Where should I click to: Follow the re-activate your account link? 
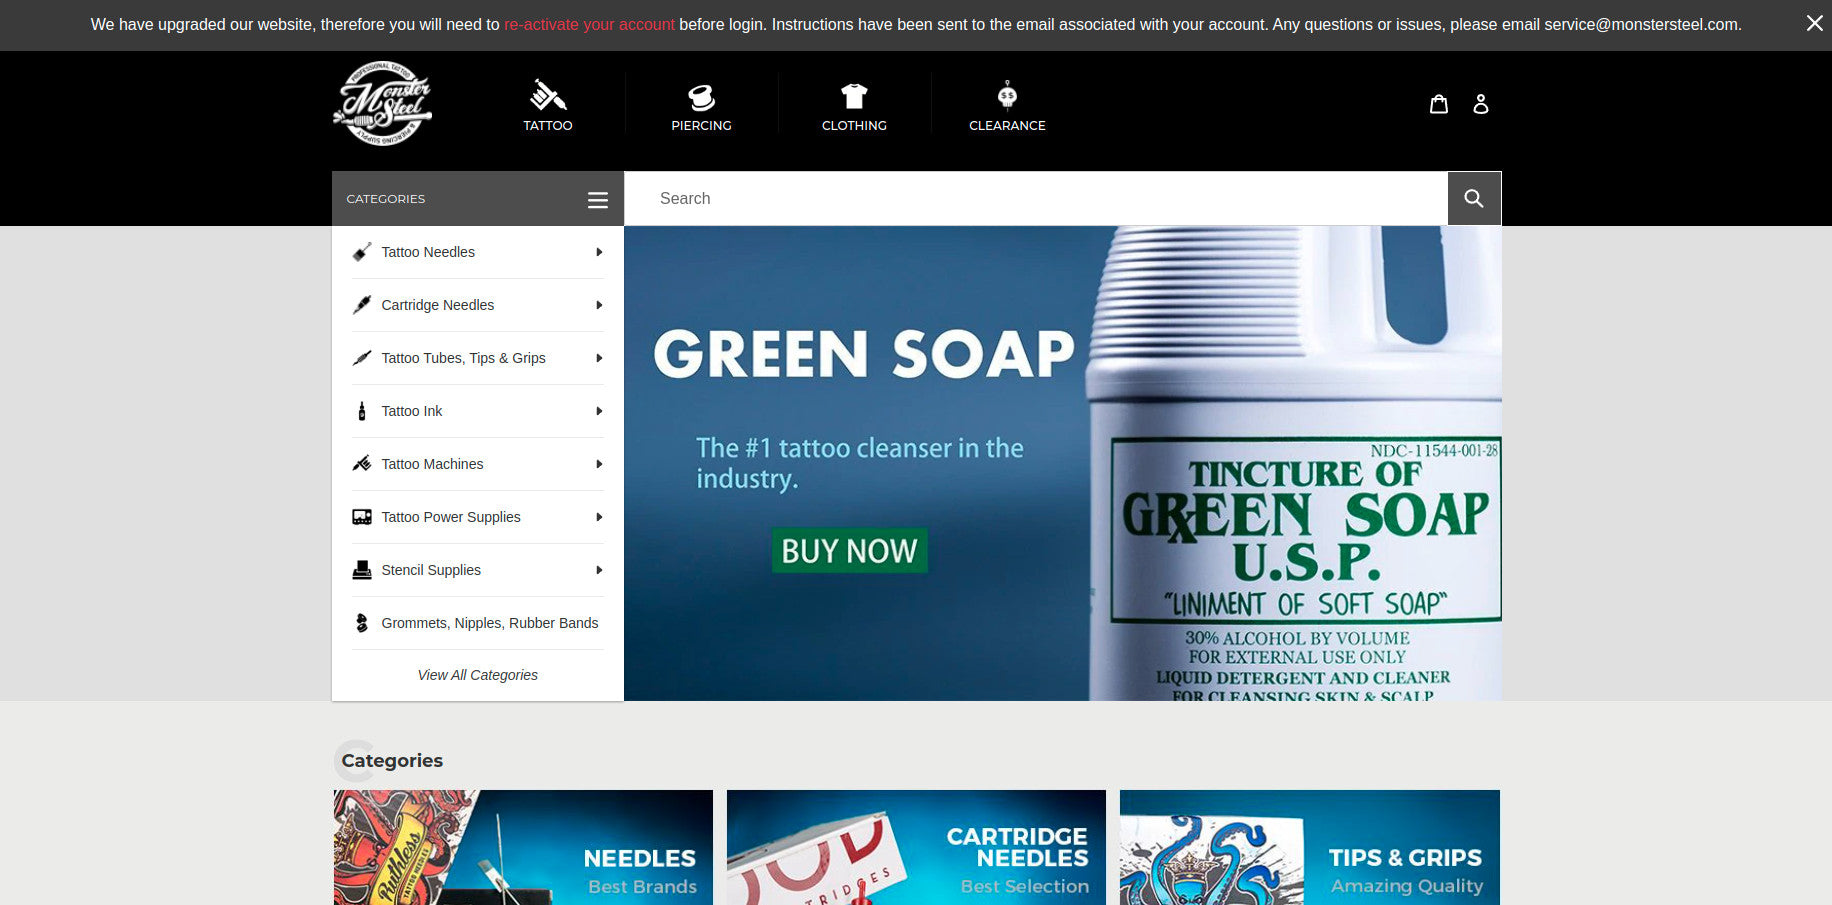tap(589, 25)
